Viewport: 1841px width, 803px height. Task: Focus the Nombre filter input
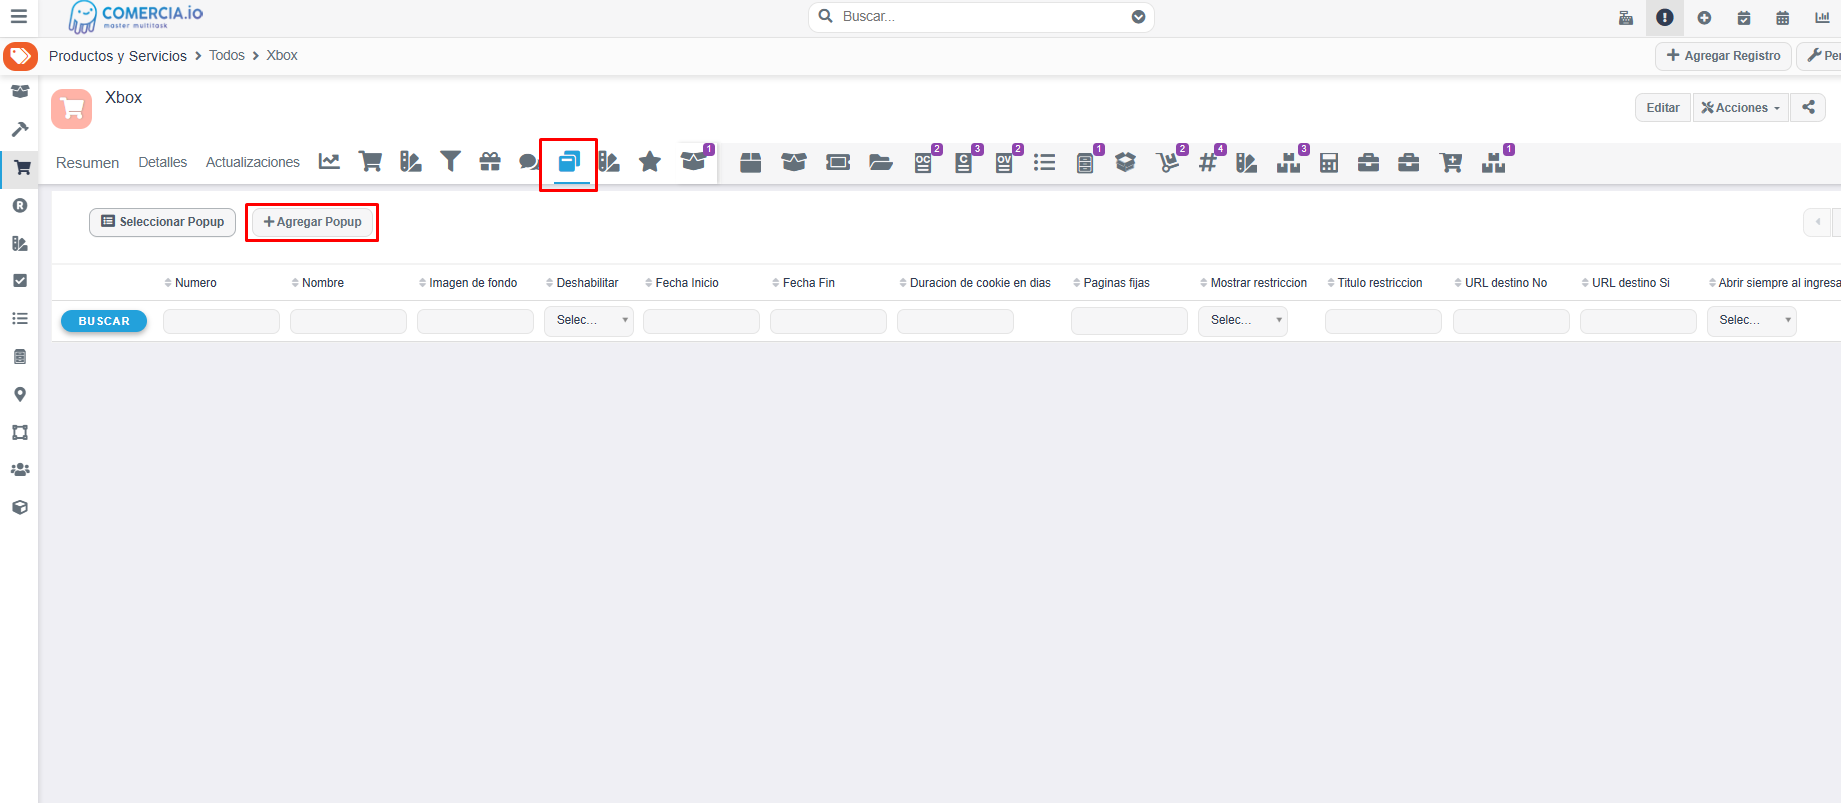pos(348,321)
